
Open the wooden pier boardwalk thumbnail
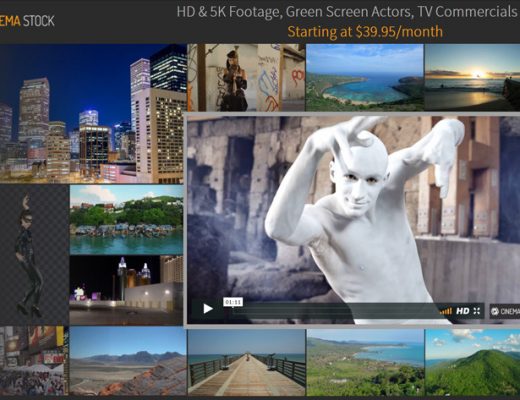246,362
